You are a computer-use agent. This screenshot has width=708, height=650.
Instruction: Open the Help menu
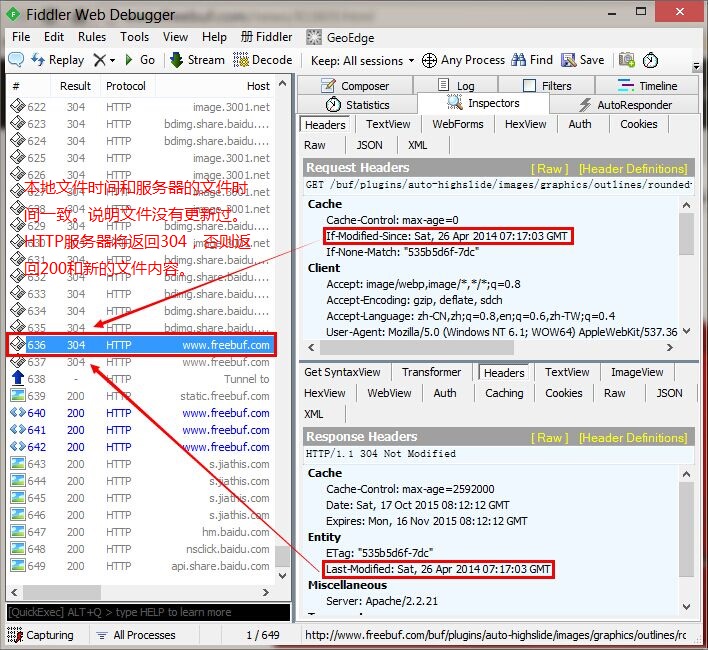pyautogui.click(x=214, y=37)
